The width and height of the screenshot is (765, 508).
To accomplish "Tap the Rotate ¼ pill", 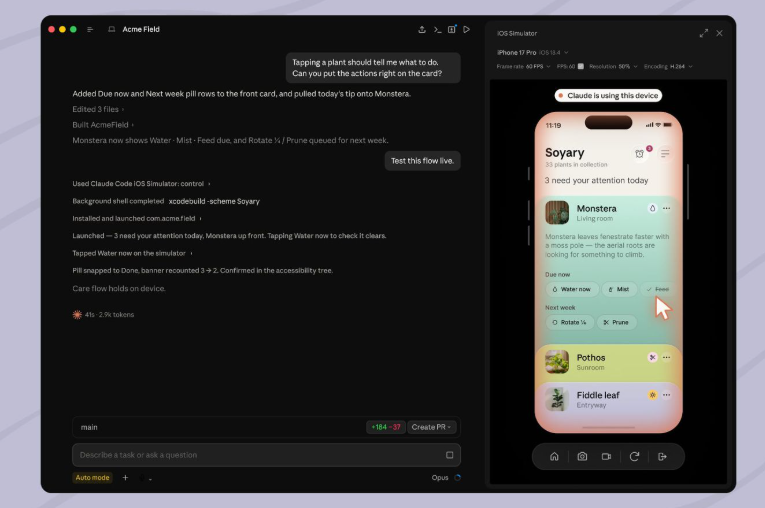I will (569, 322).
